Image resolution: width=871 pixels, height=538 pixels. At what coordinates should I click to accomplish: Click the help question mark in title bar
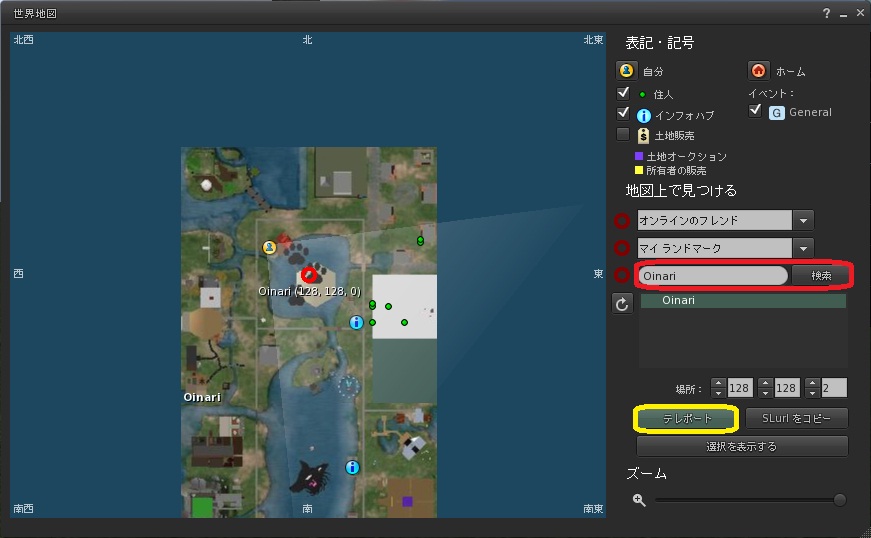826,13
